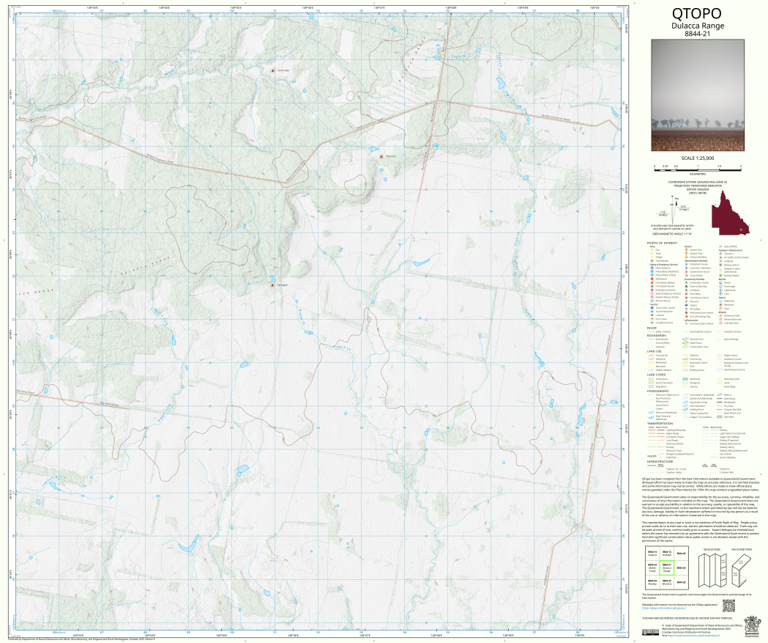Click the highlighted 8844-21 cell in the sheet index
The height and width of the screenshot is (643, 768).
pyautogui.click(x=667, y=568)
